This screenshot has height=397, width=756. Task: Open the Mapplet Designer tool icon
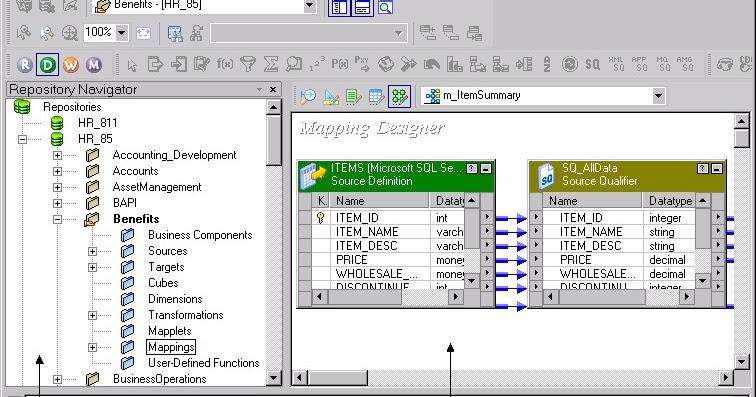click(377, 96)
